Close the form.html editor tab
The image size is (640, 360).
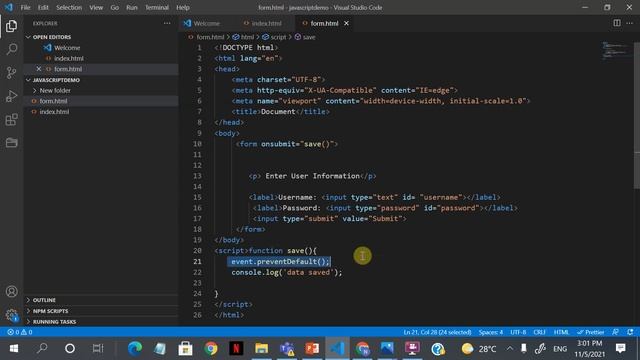[x=346, y=23]
